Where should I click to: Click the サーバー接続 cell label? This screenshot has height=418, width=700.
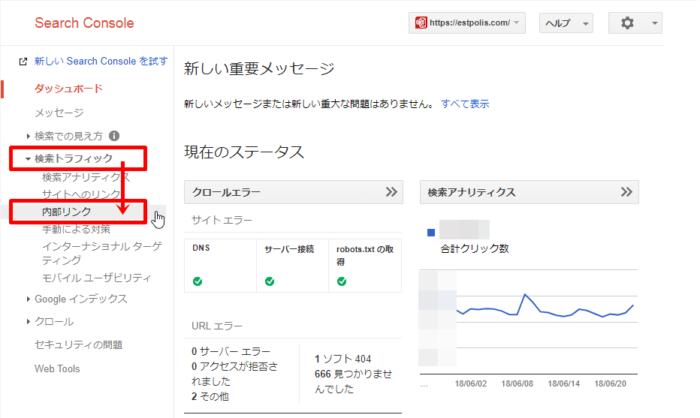tap(289, 249)
